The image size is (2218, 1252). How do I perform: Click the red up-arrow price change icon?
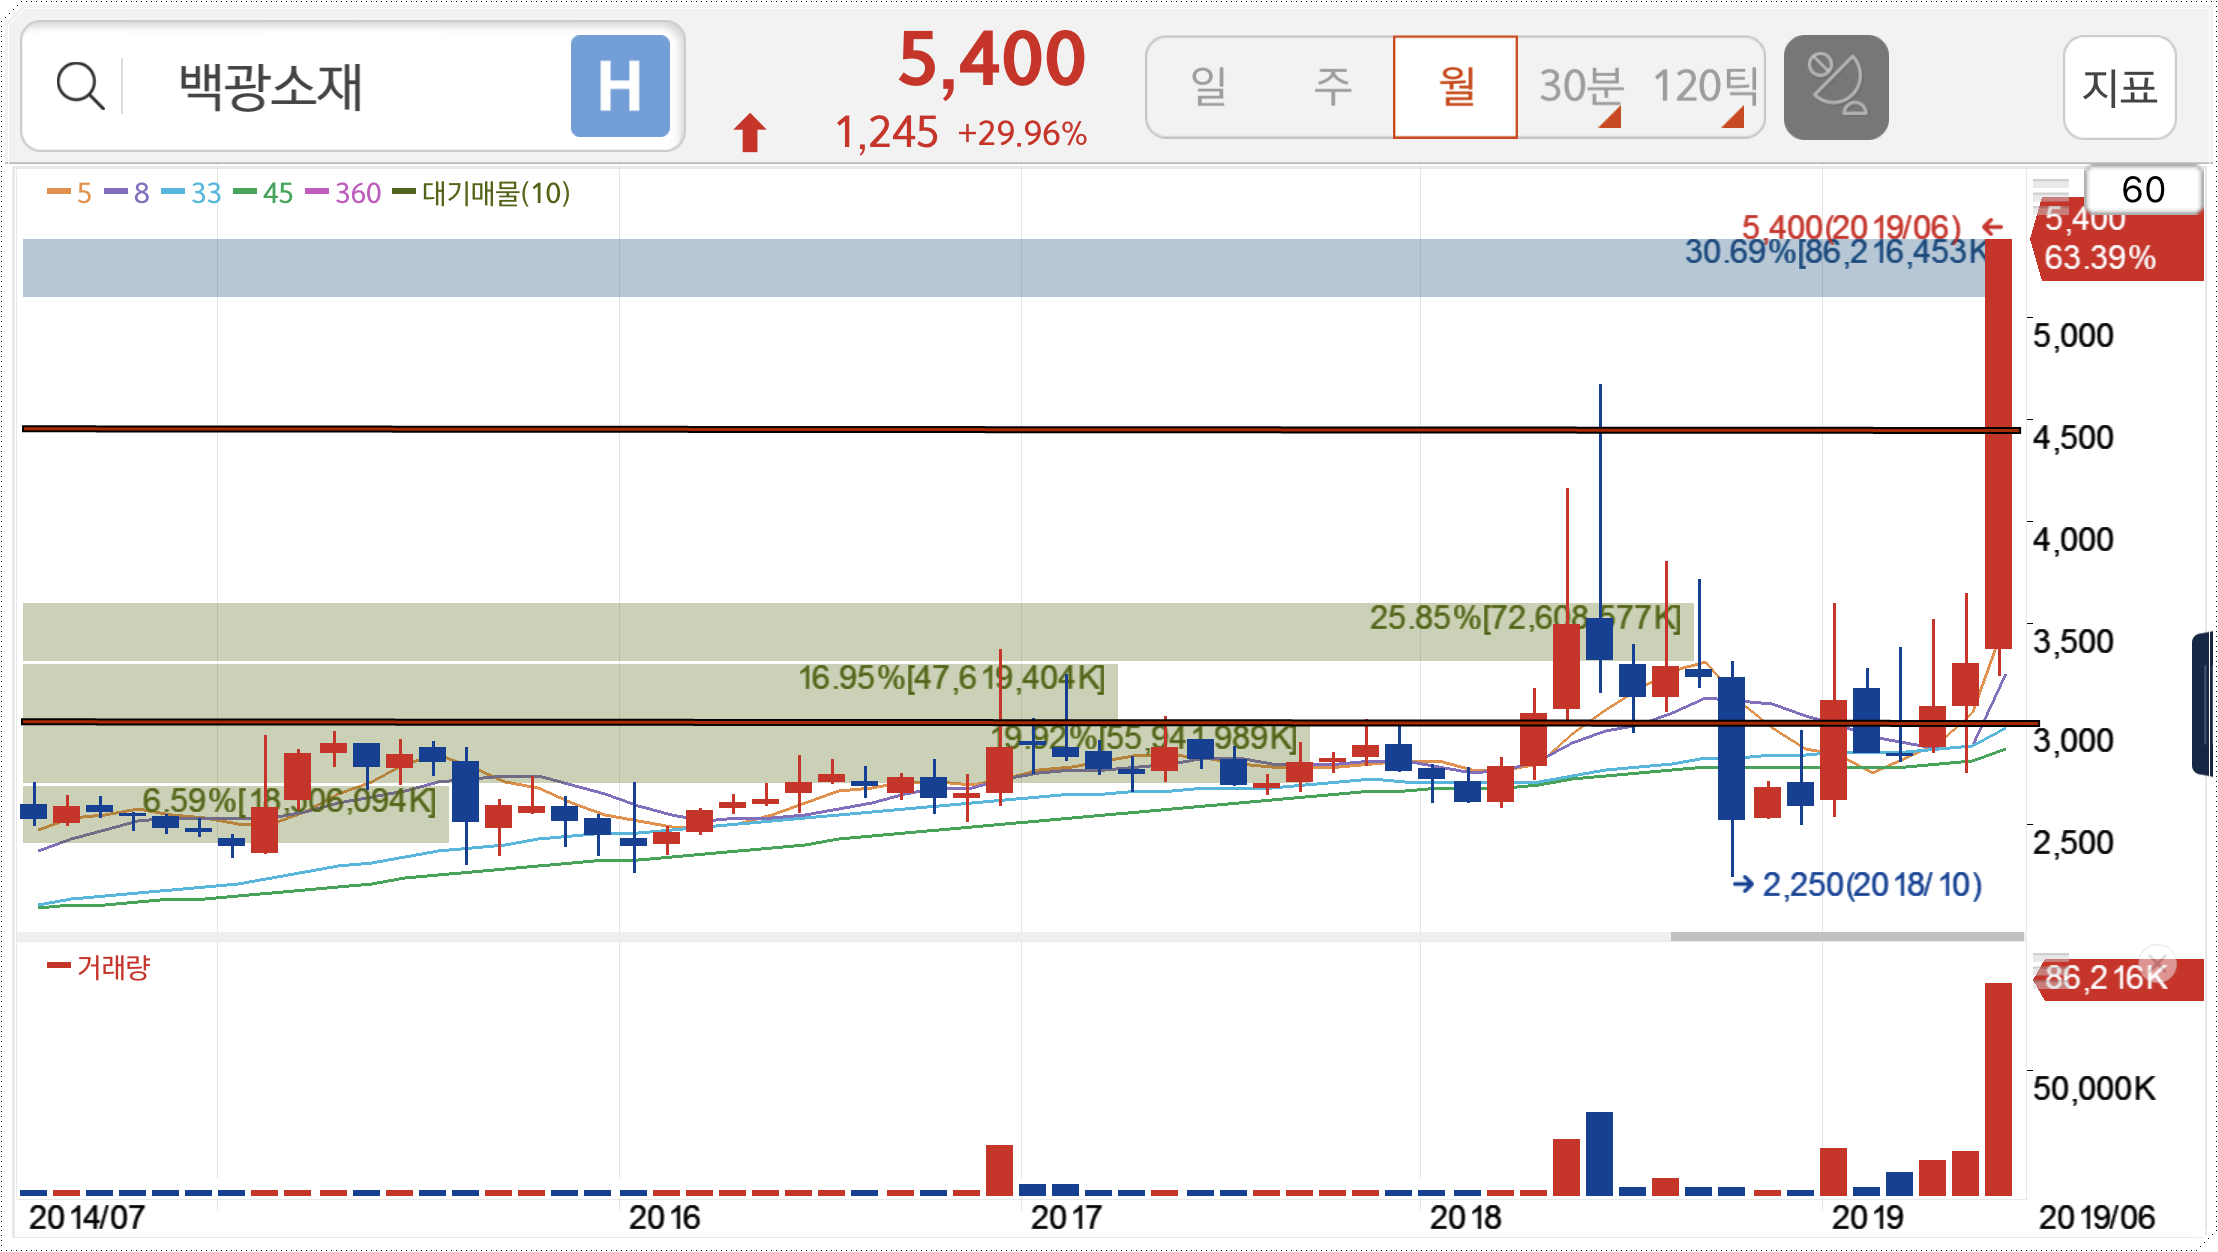[749, 132]
